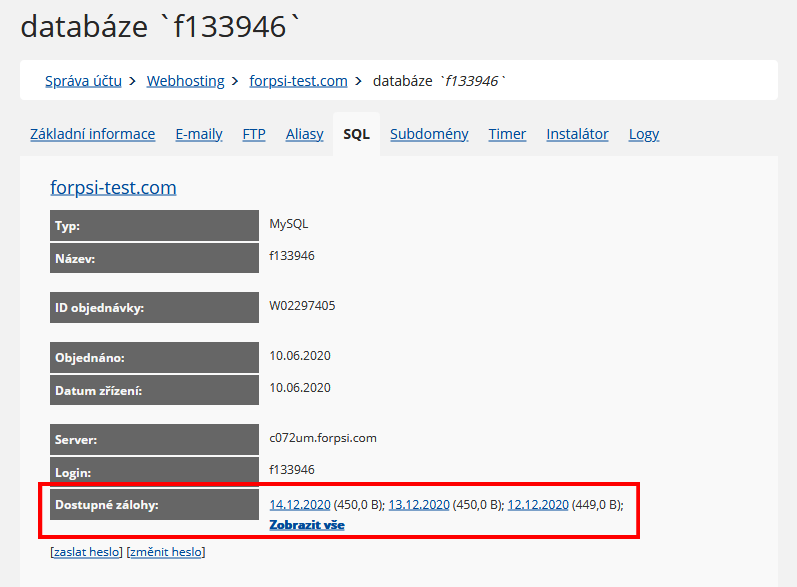Click the změnit heslo link

166,552
